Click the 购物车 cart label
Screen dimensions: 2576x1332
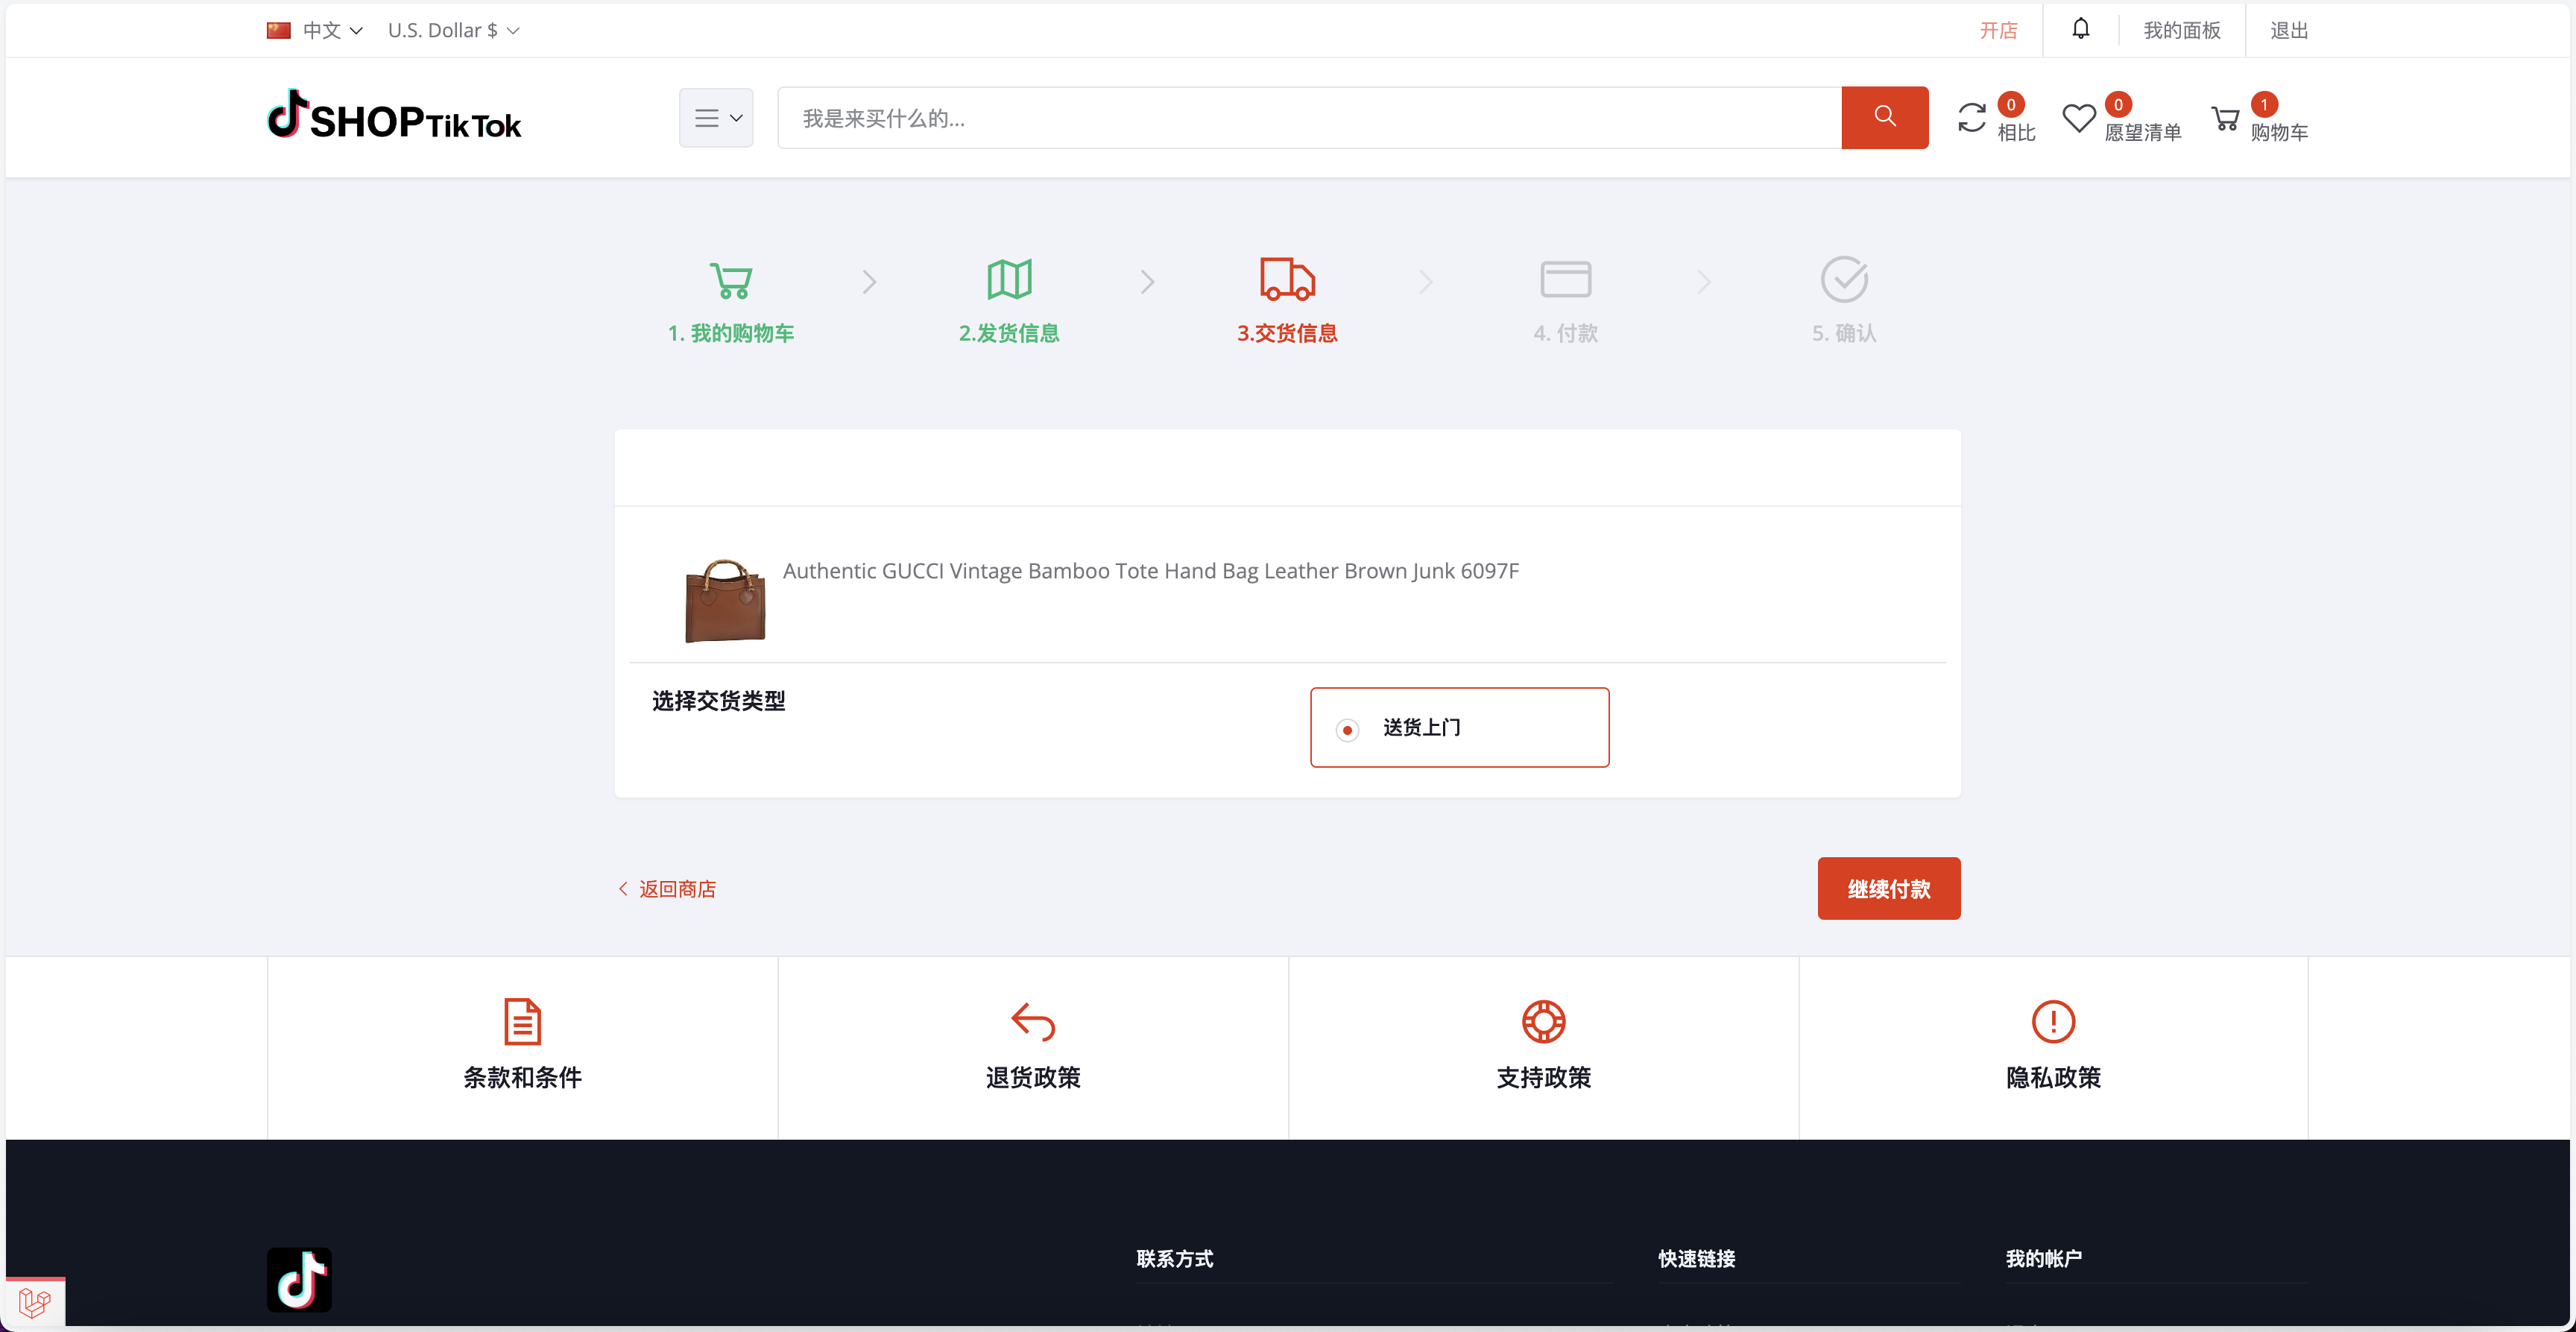[x=2279, y=132]
